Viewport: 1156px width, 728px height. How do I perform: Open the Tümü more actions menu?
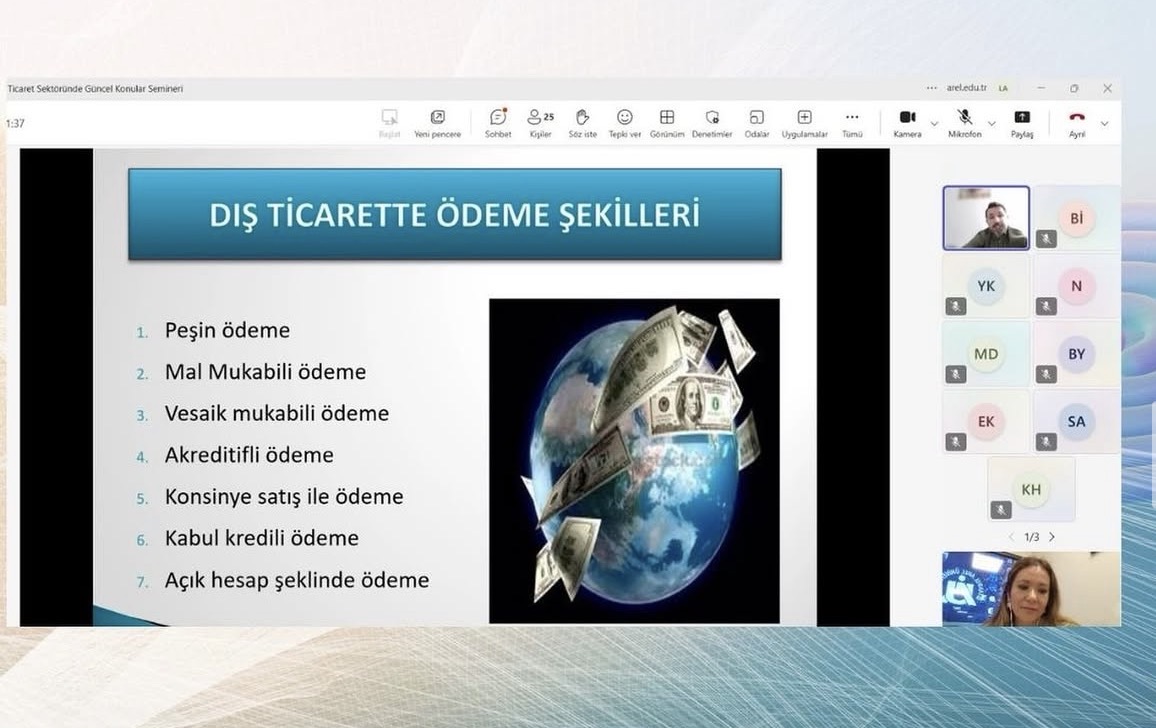point(852,122)
